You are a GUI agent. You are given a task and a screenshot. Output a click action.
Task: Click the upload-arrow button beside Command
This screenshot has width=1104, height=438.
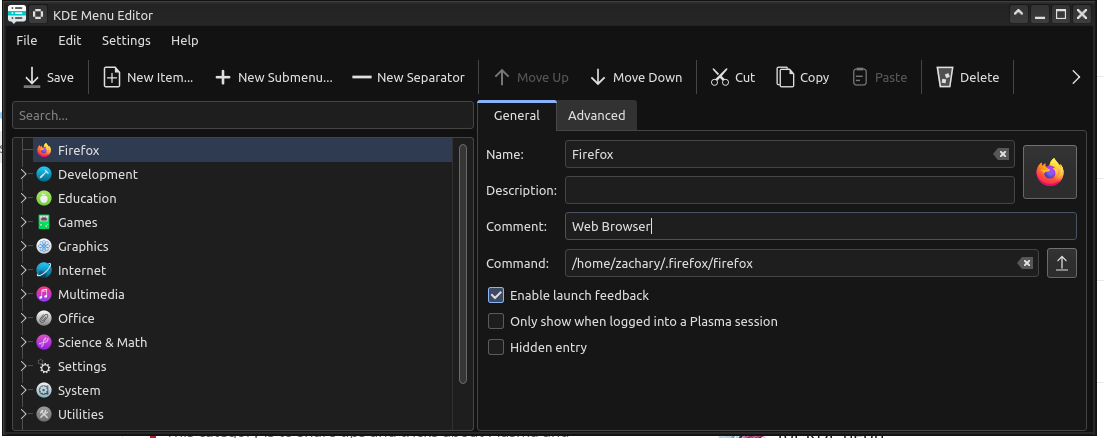coord(1062,263)
